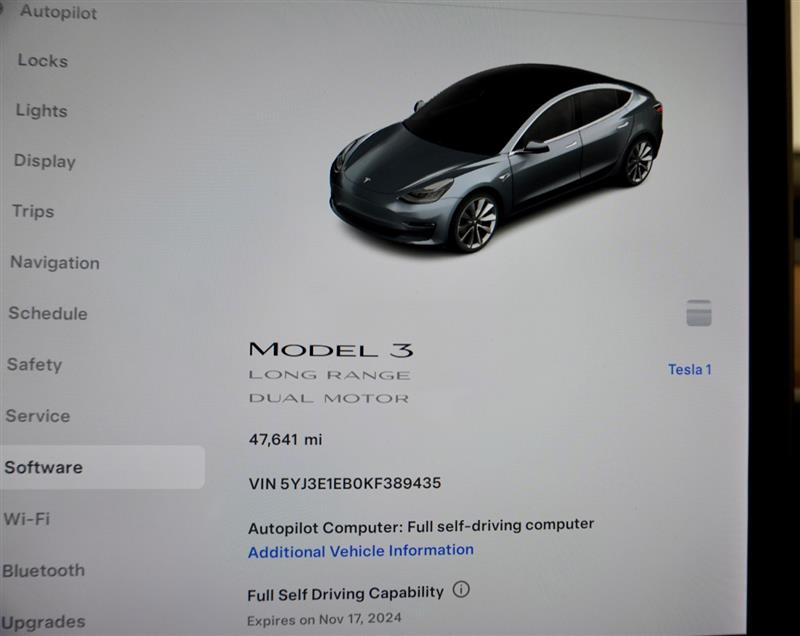Select the Locks menu item
Screen dimensions: 800x636
(x=43, y=61)
